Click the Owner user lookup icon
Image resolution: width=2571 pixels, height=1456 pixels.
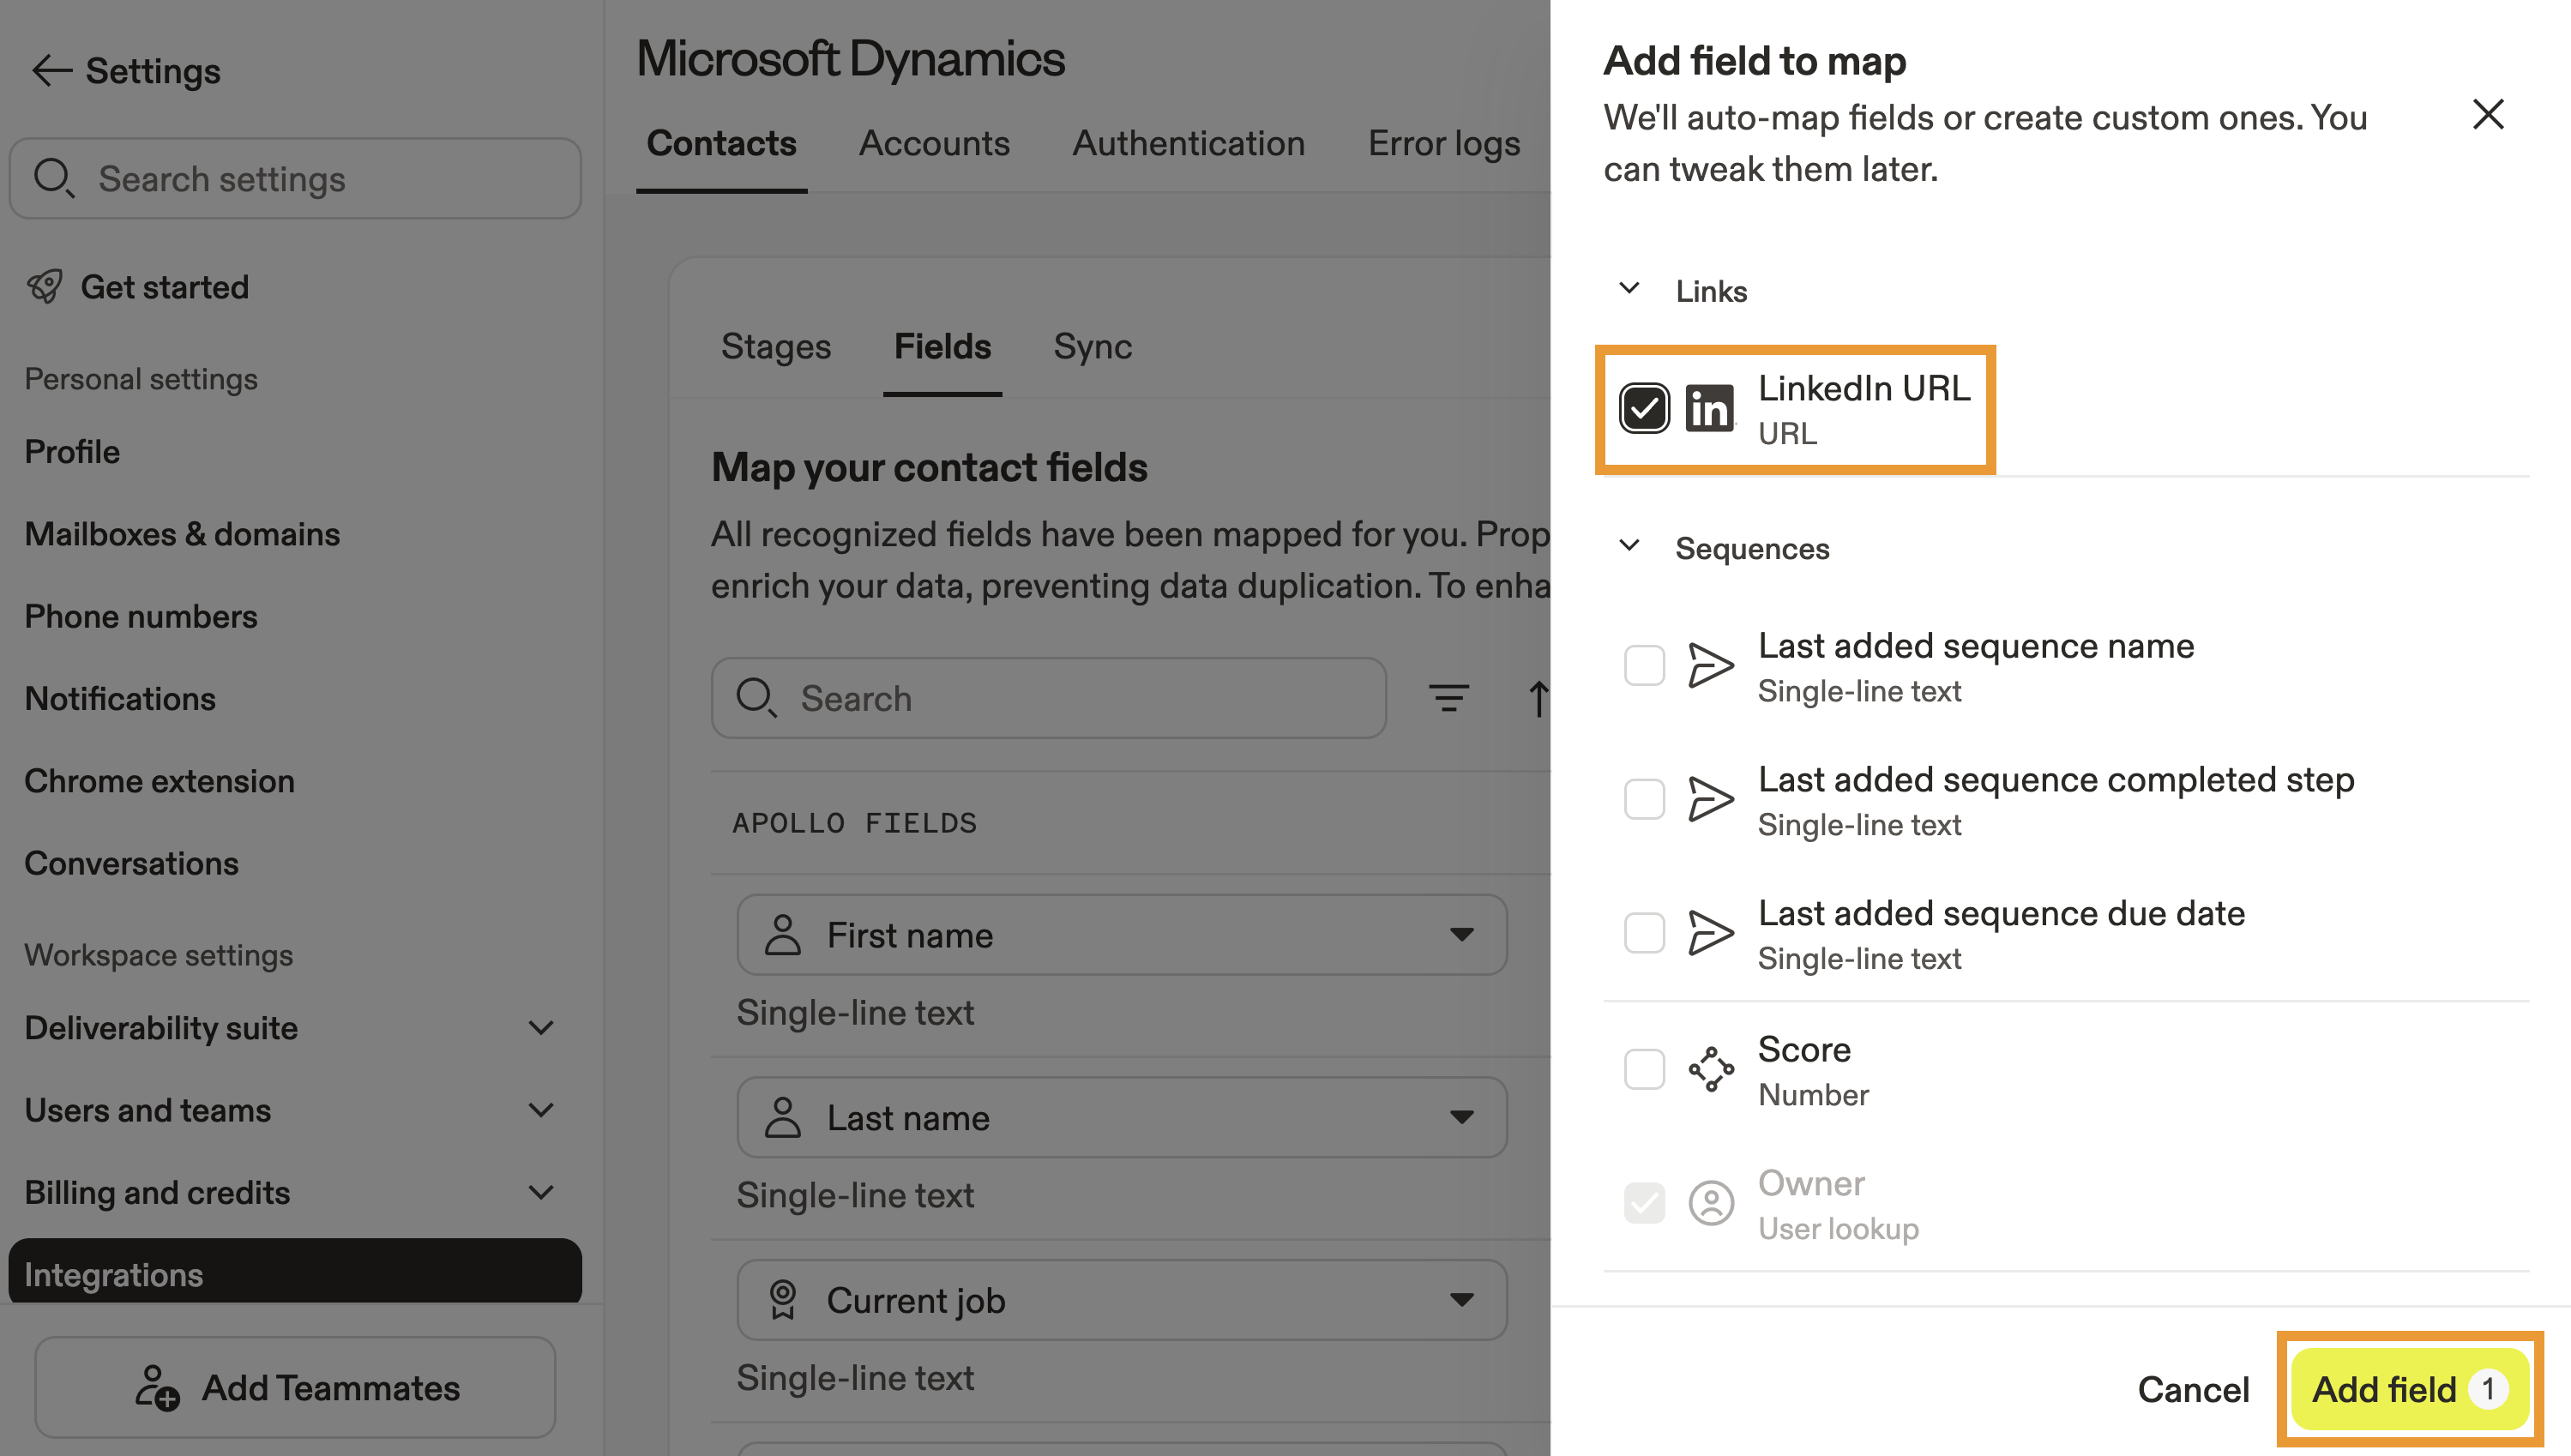click(1710, 1203)
